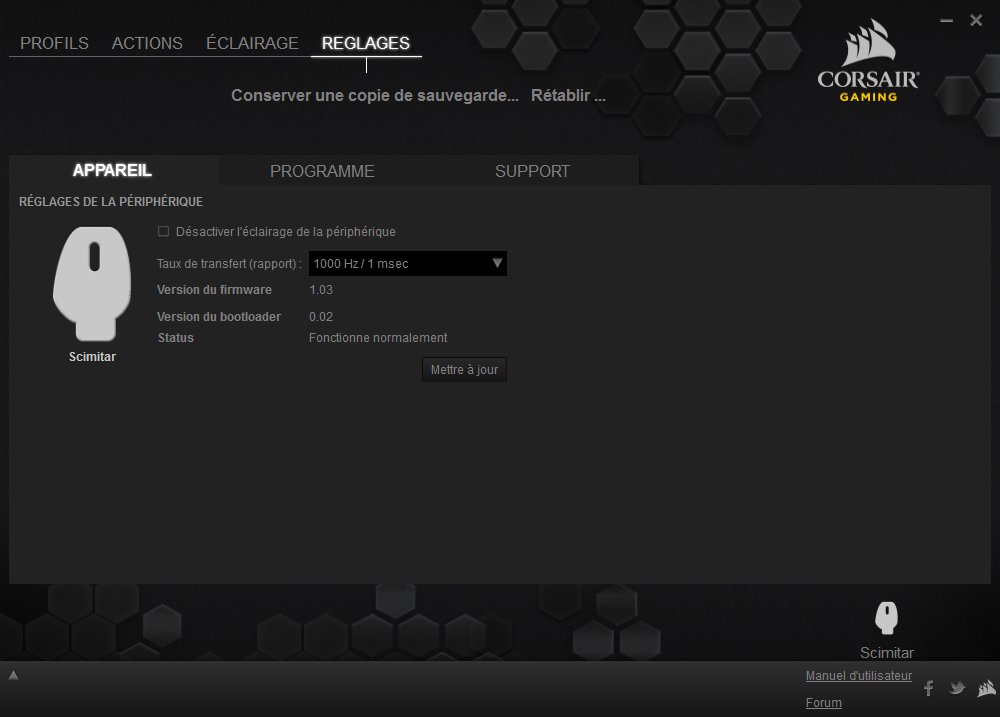This screenshot has height=717, width=1000.
Task: Select the REGLAGES tab
Action: point(365,43)
